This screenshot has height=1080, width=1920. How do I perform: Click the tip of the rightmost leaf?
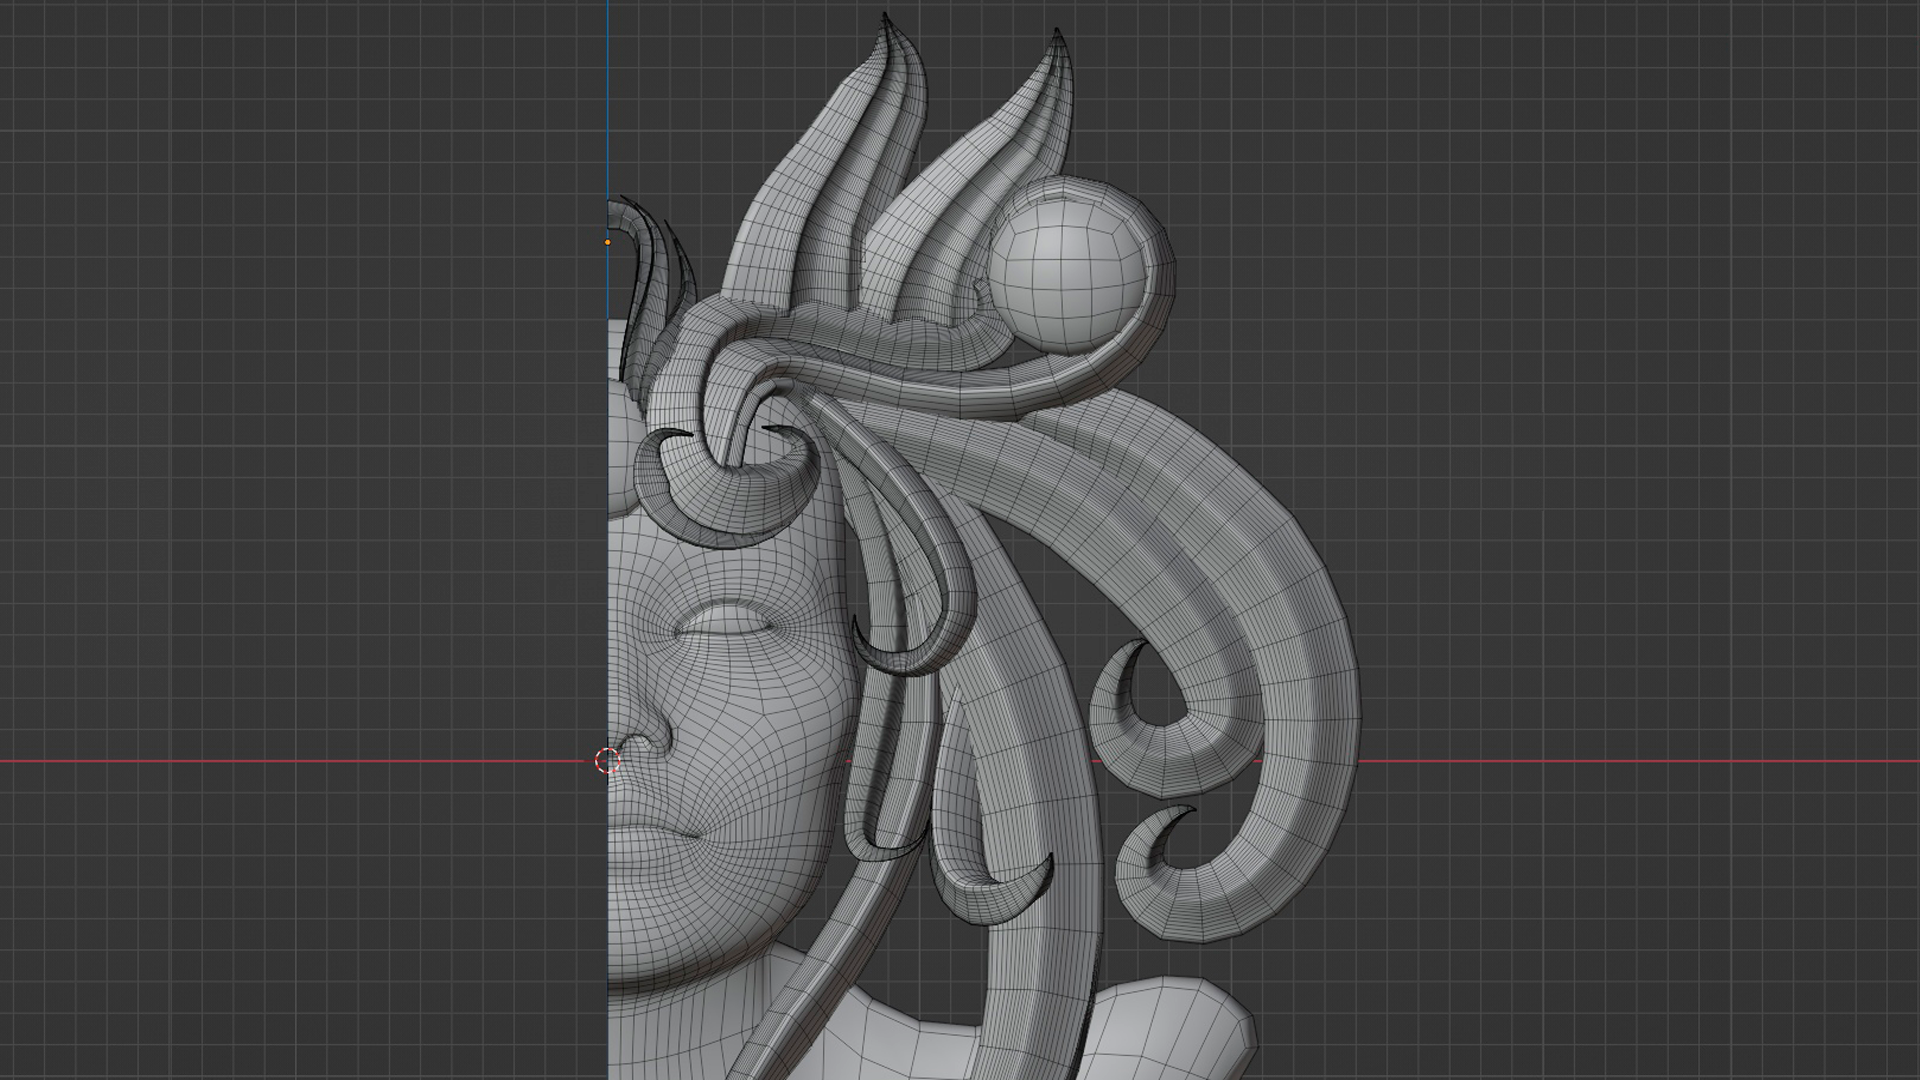(1057, 35)
